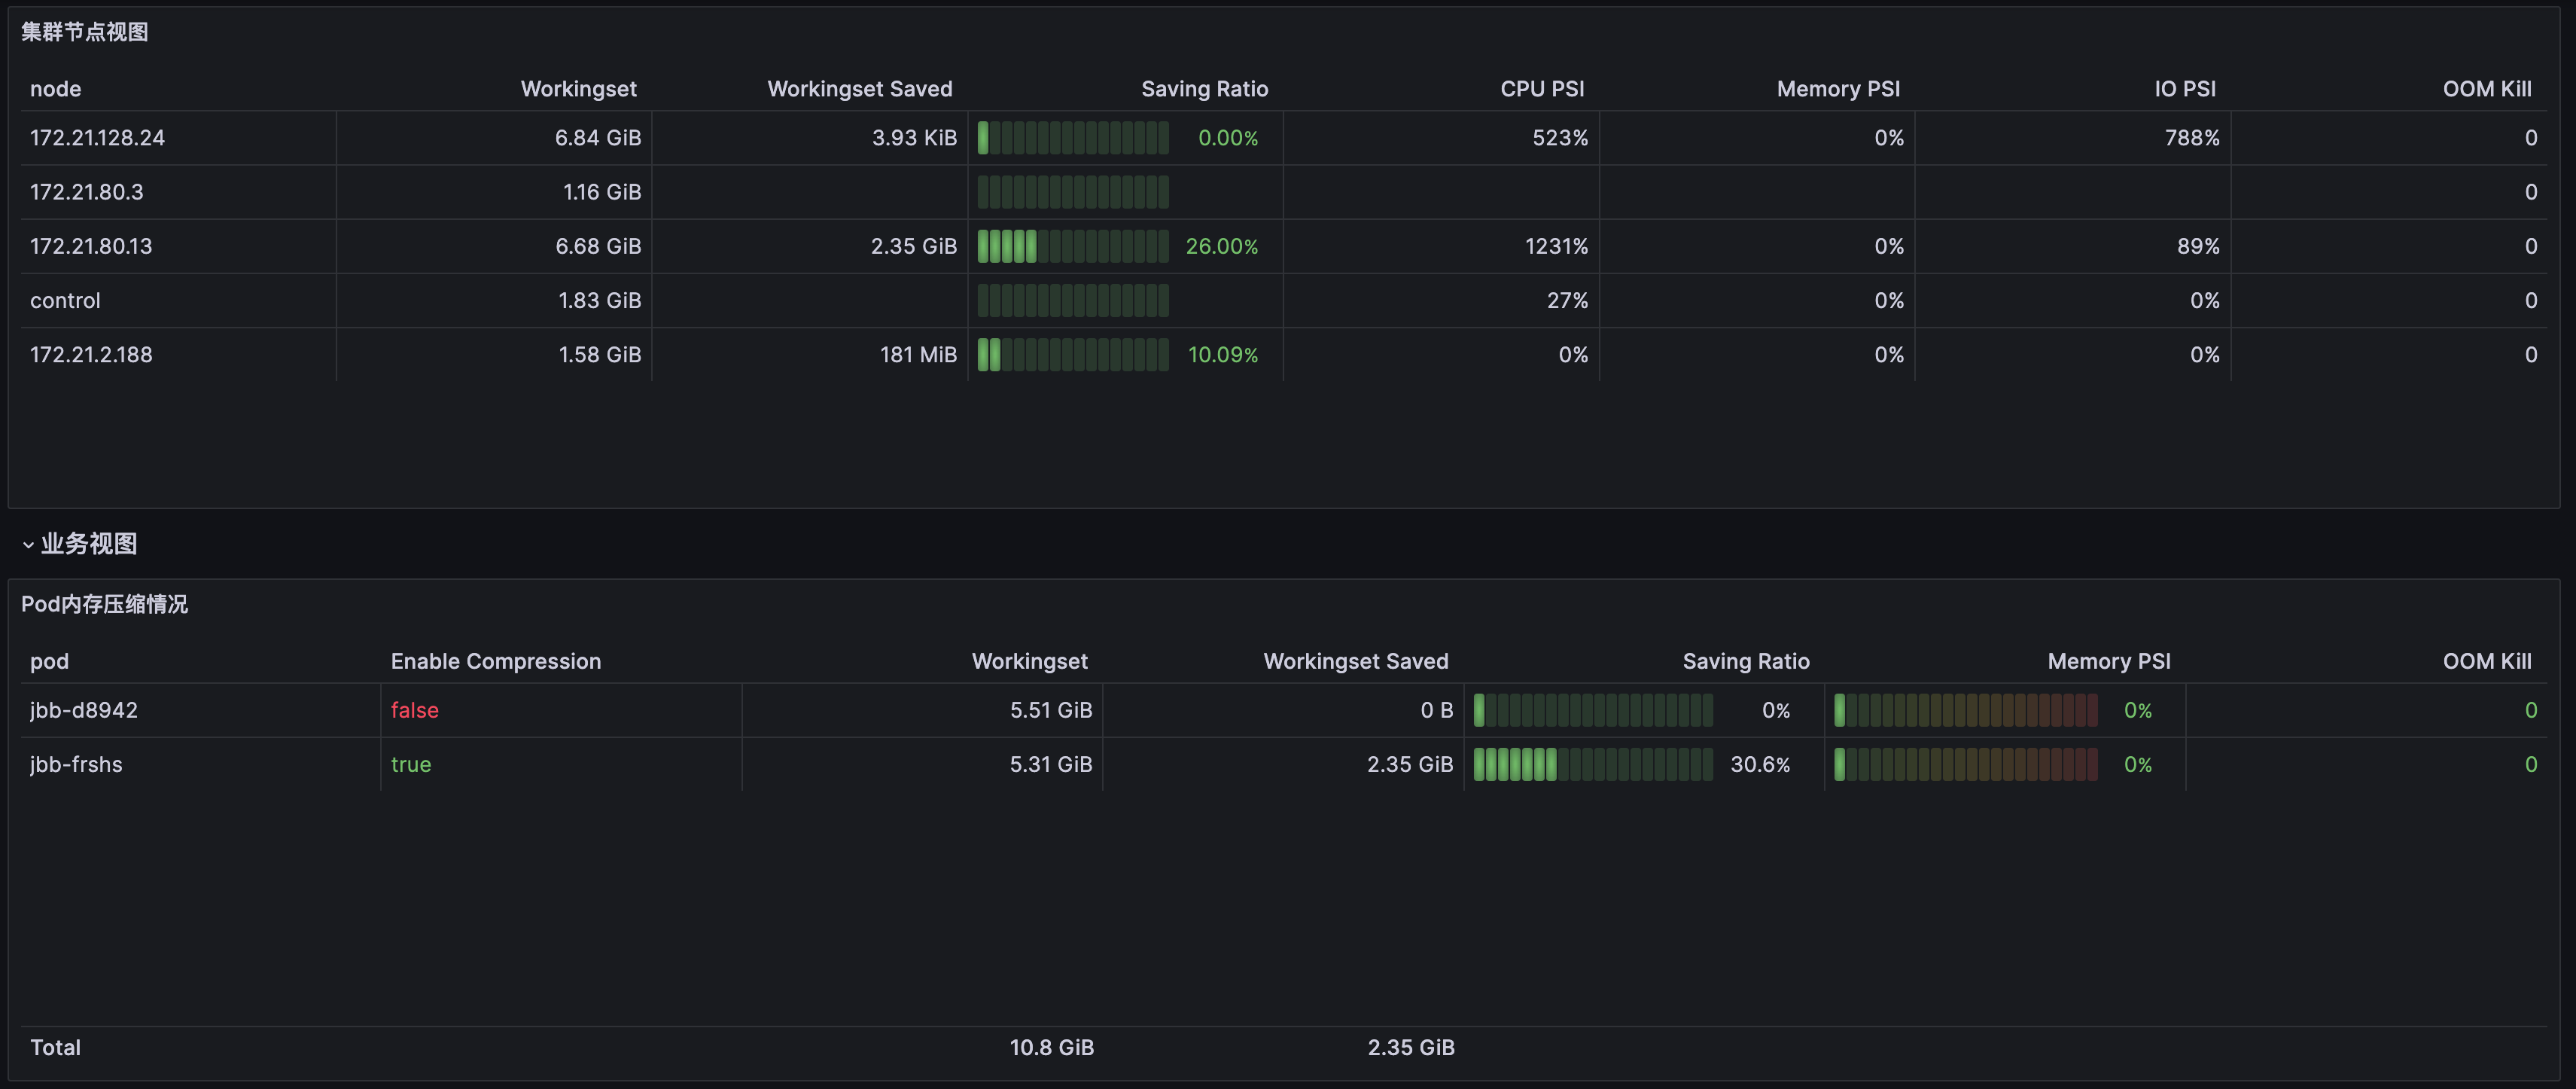
Task: Sort node table by Workingset column
Action: pyautogui.click(x=578, y=89)
